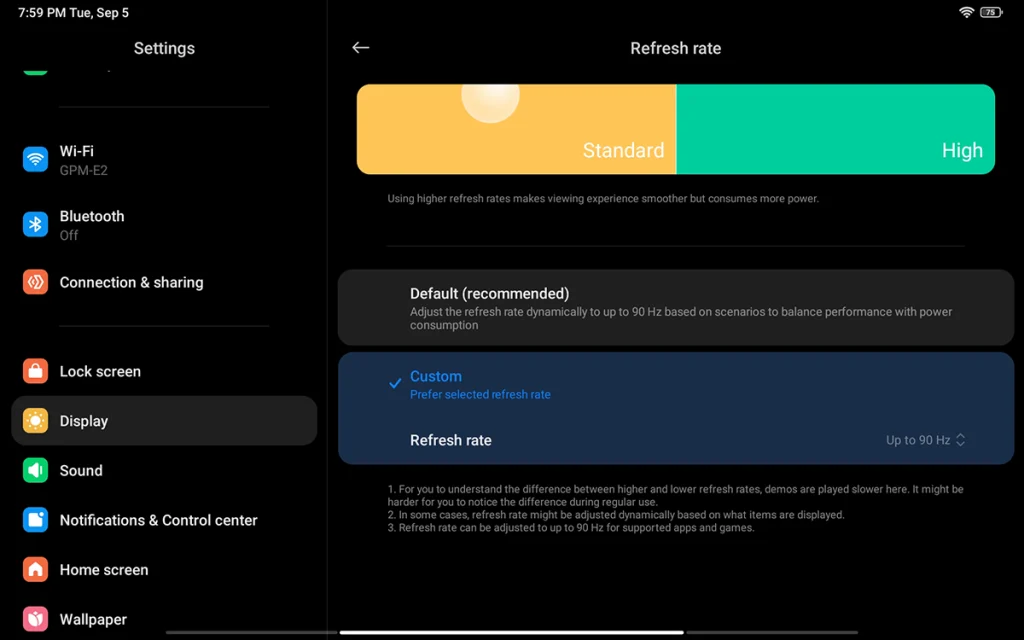1024x640 pixels.
Task: Tap the green High refresh demo panel
Action: coord(835,129)
